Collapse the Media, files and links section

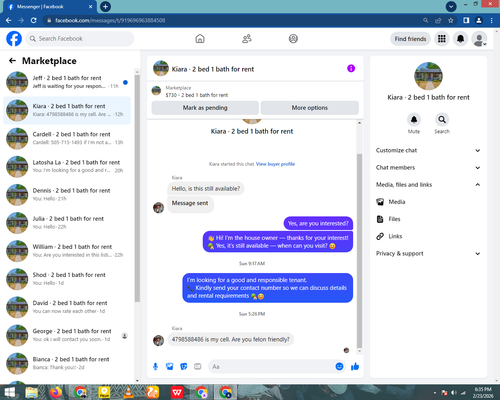pyautogui.click(x=428, y=185)
